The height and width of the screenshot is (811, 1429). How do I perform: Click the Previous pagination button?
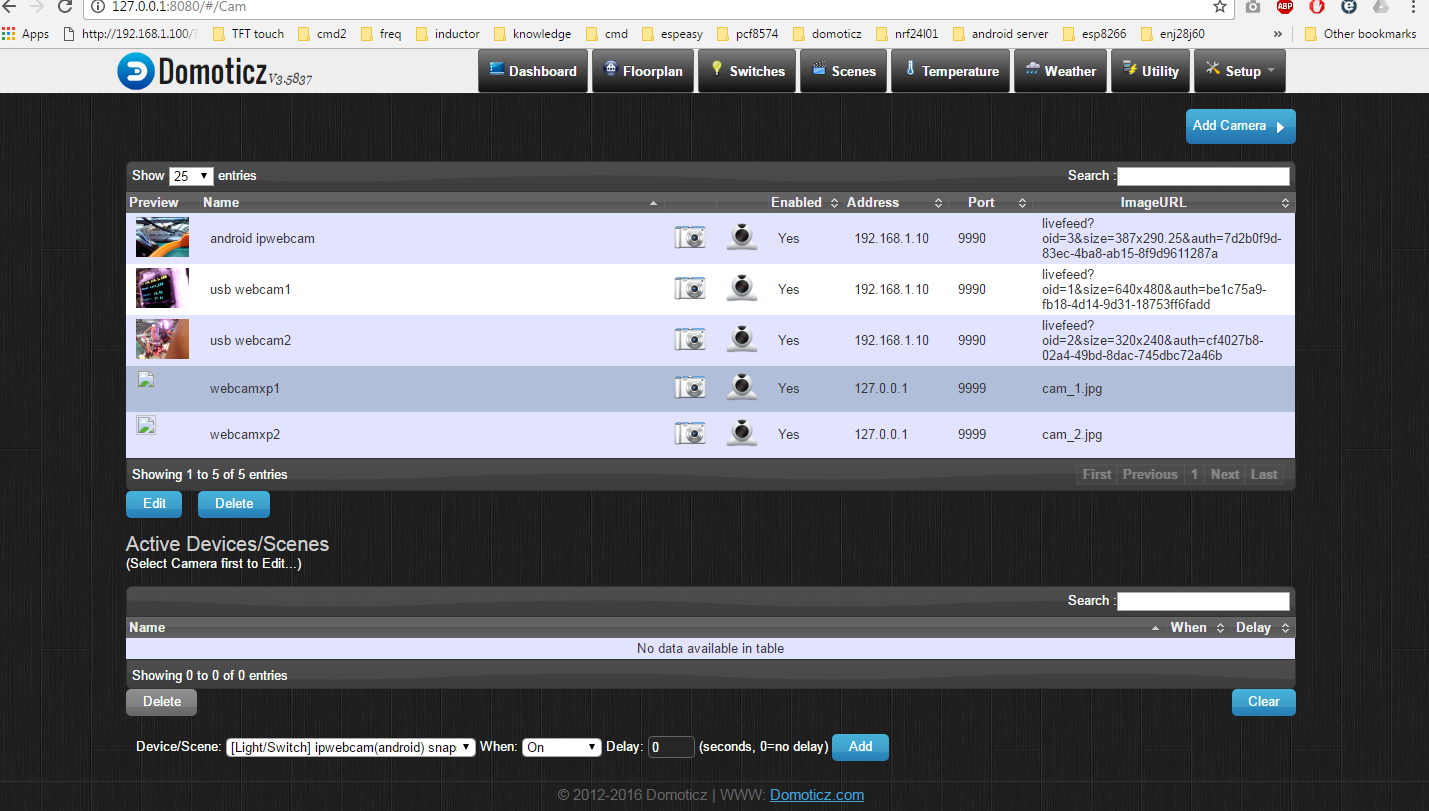[1150, 474]
